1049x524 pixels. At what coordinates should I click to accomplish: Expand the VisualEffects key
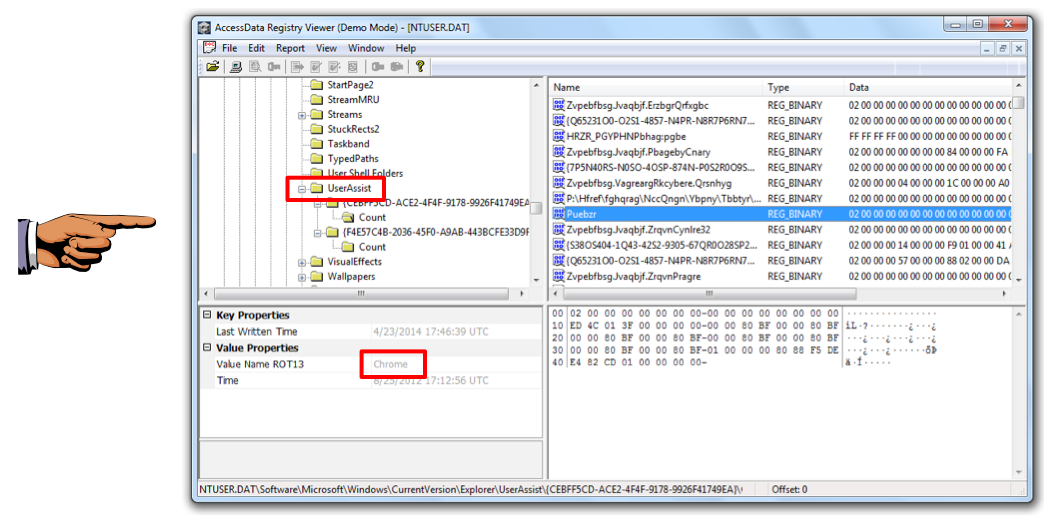pyautogui.click(x=302, y=262)
